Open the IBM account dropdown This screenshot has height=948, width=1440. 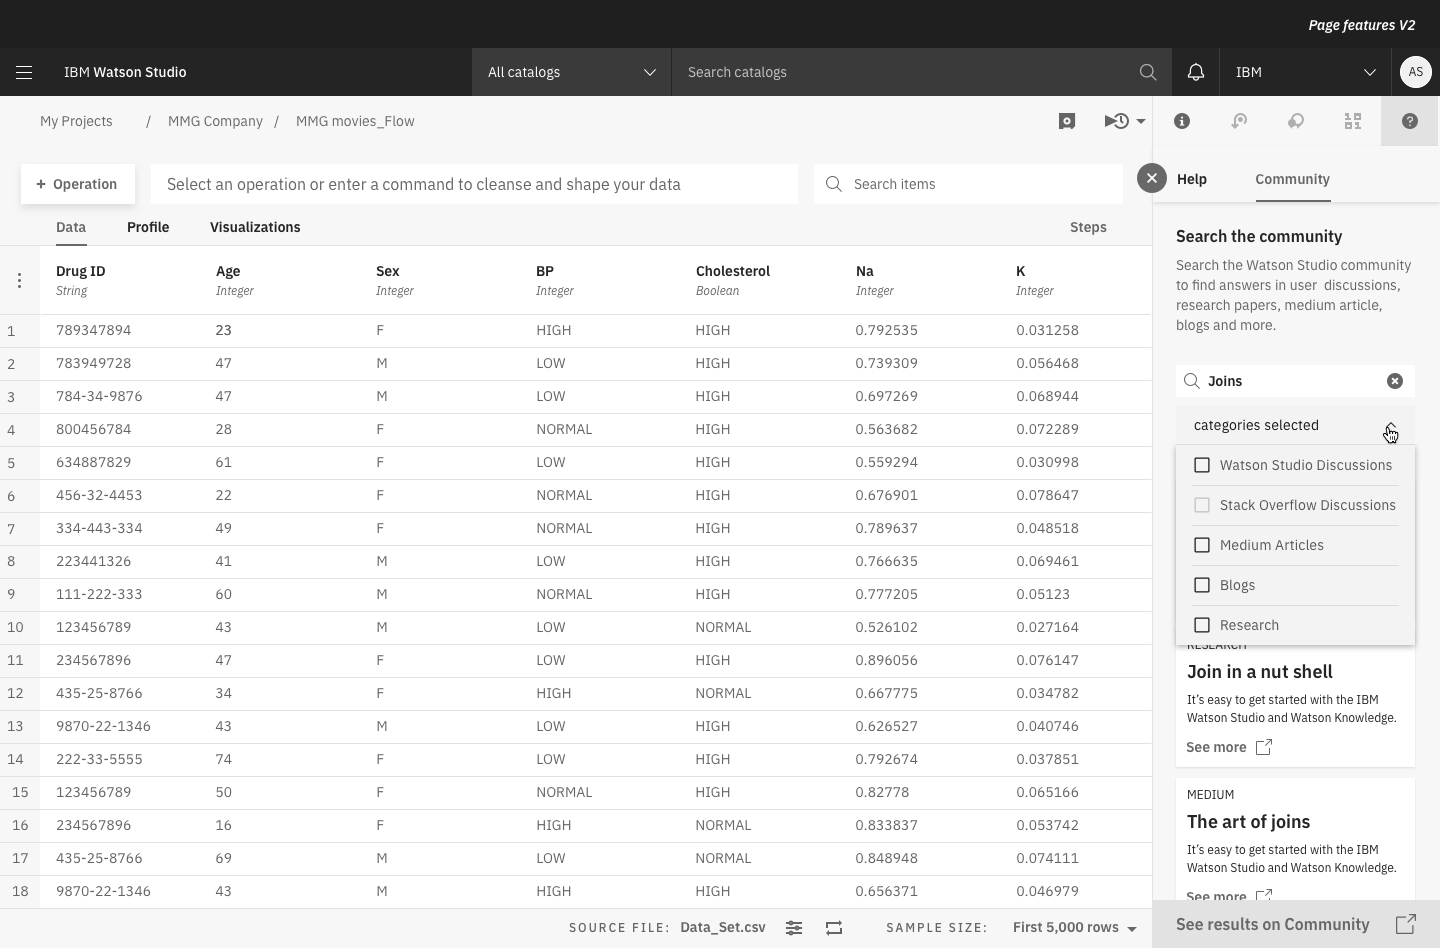(1305, 72)
